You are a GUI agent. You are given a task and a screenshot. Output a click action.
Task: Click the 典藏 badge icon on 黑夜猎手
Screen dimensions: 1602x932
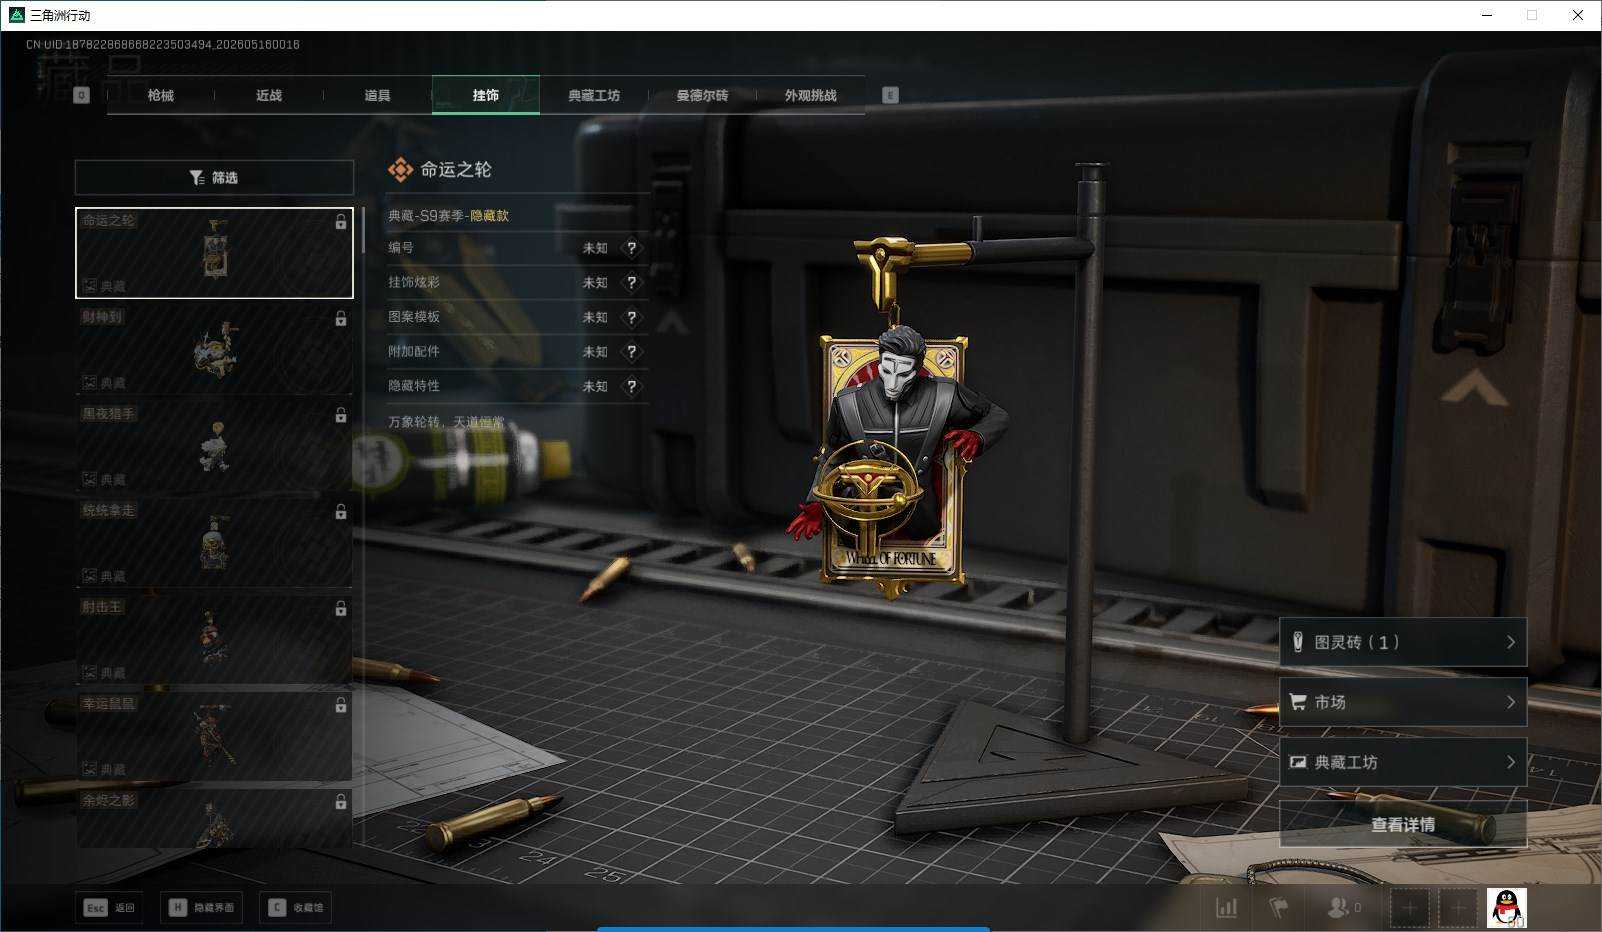[x=89, y=480]
